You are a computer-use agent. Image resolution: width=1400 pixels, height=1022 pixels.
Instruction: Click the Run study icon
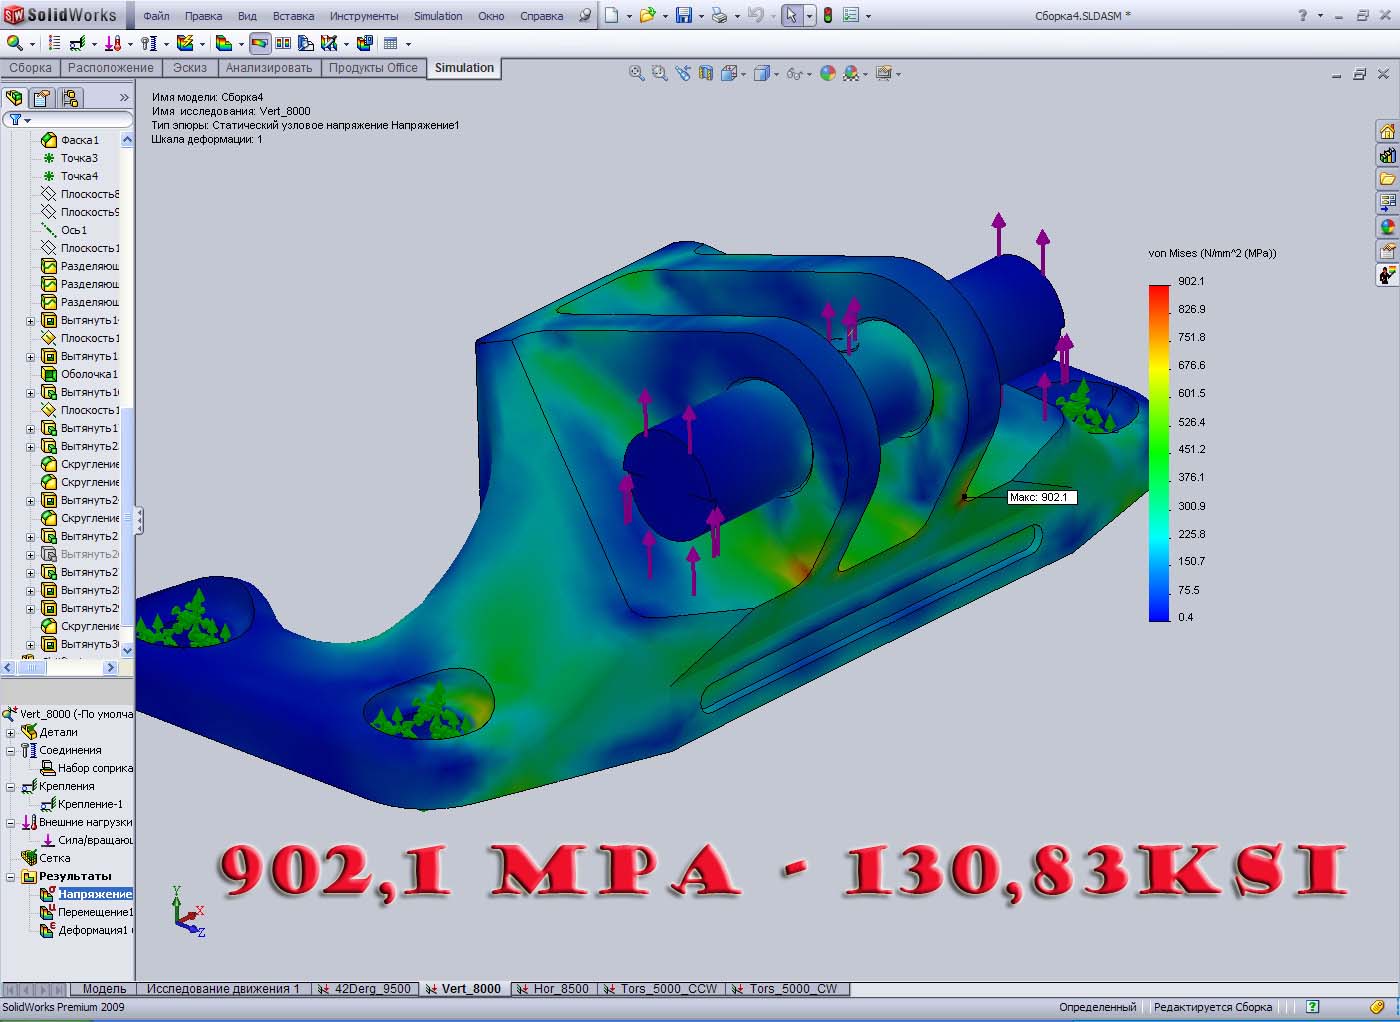[x=185, y=44]
